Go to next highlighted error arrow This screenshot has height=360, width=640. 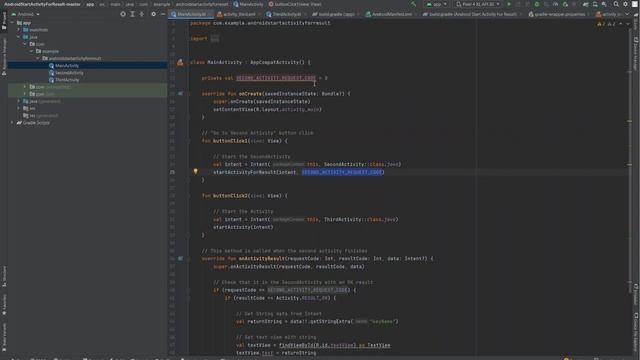pyautogui.click(x=628, y=24)
